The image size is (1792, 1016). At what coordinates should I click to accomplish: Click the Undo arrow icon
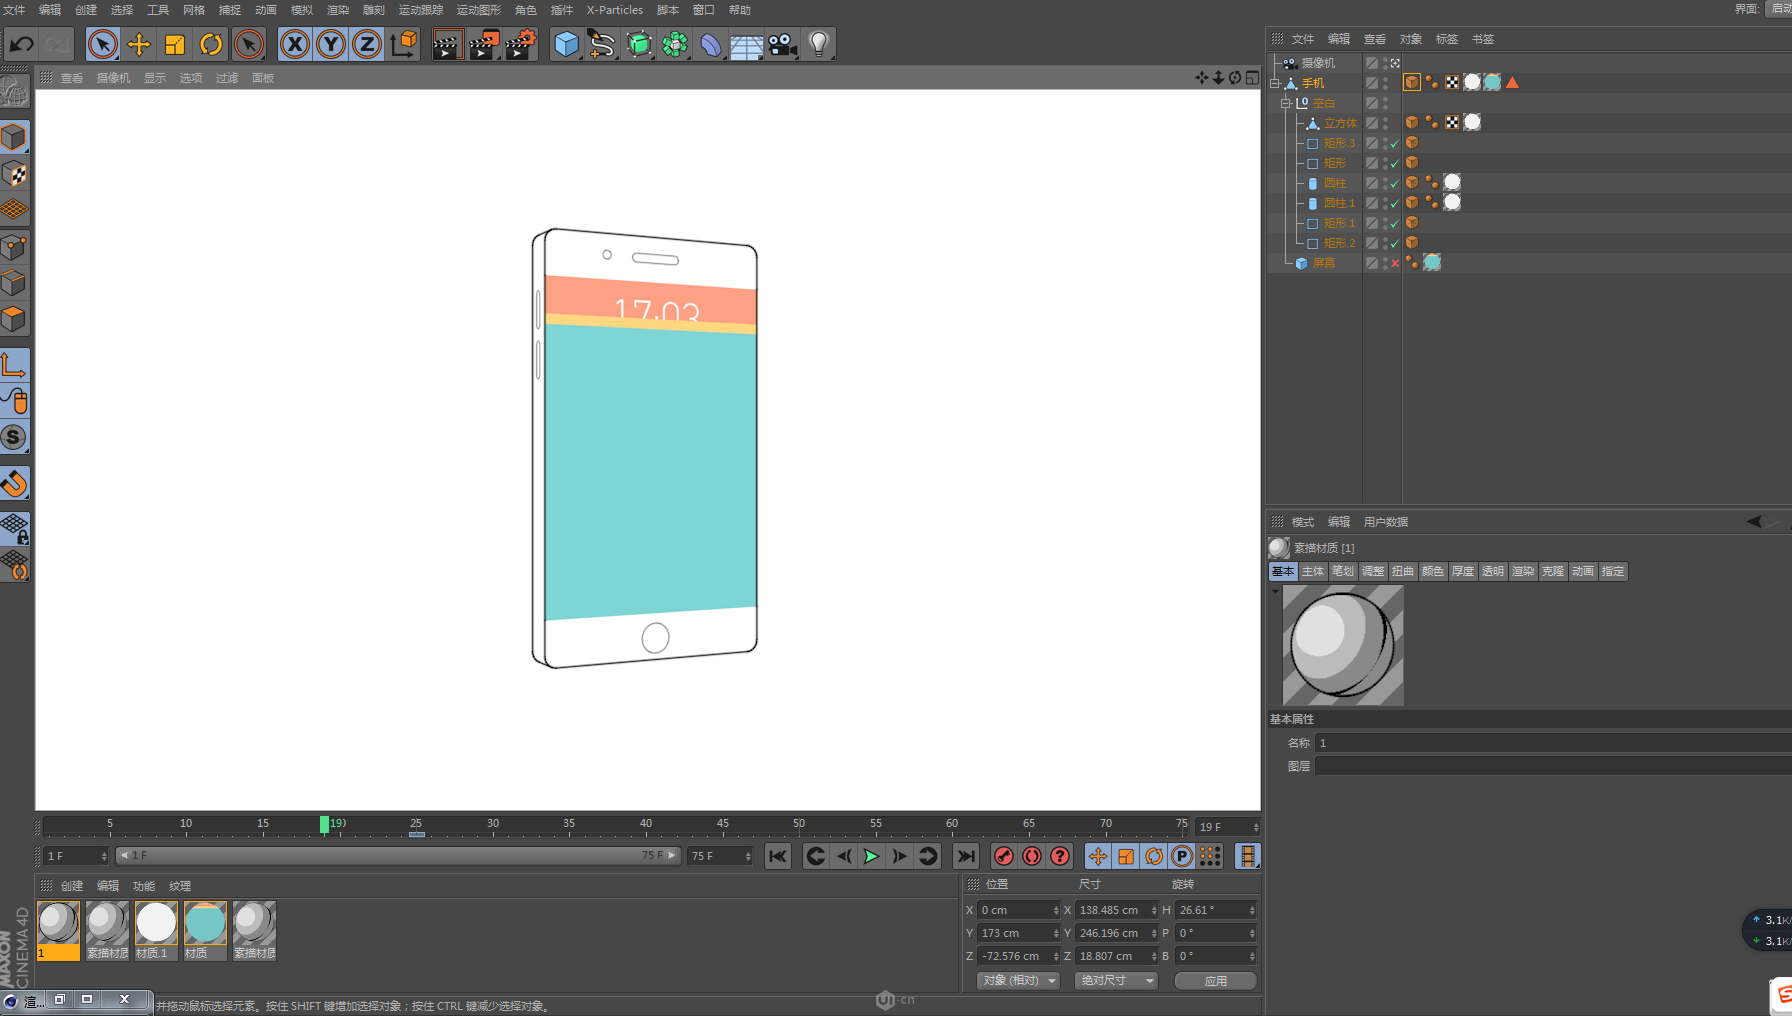(x=22, y=44)
